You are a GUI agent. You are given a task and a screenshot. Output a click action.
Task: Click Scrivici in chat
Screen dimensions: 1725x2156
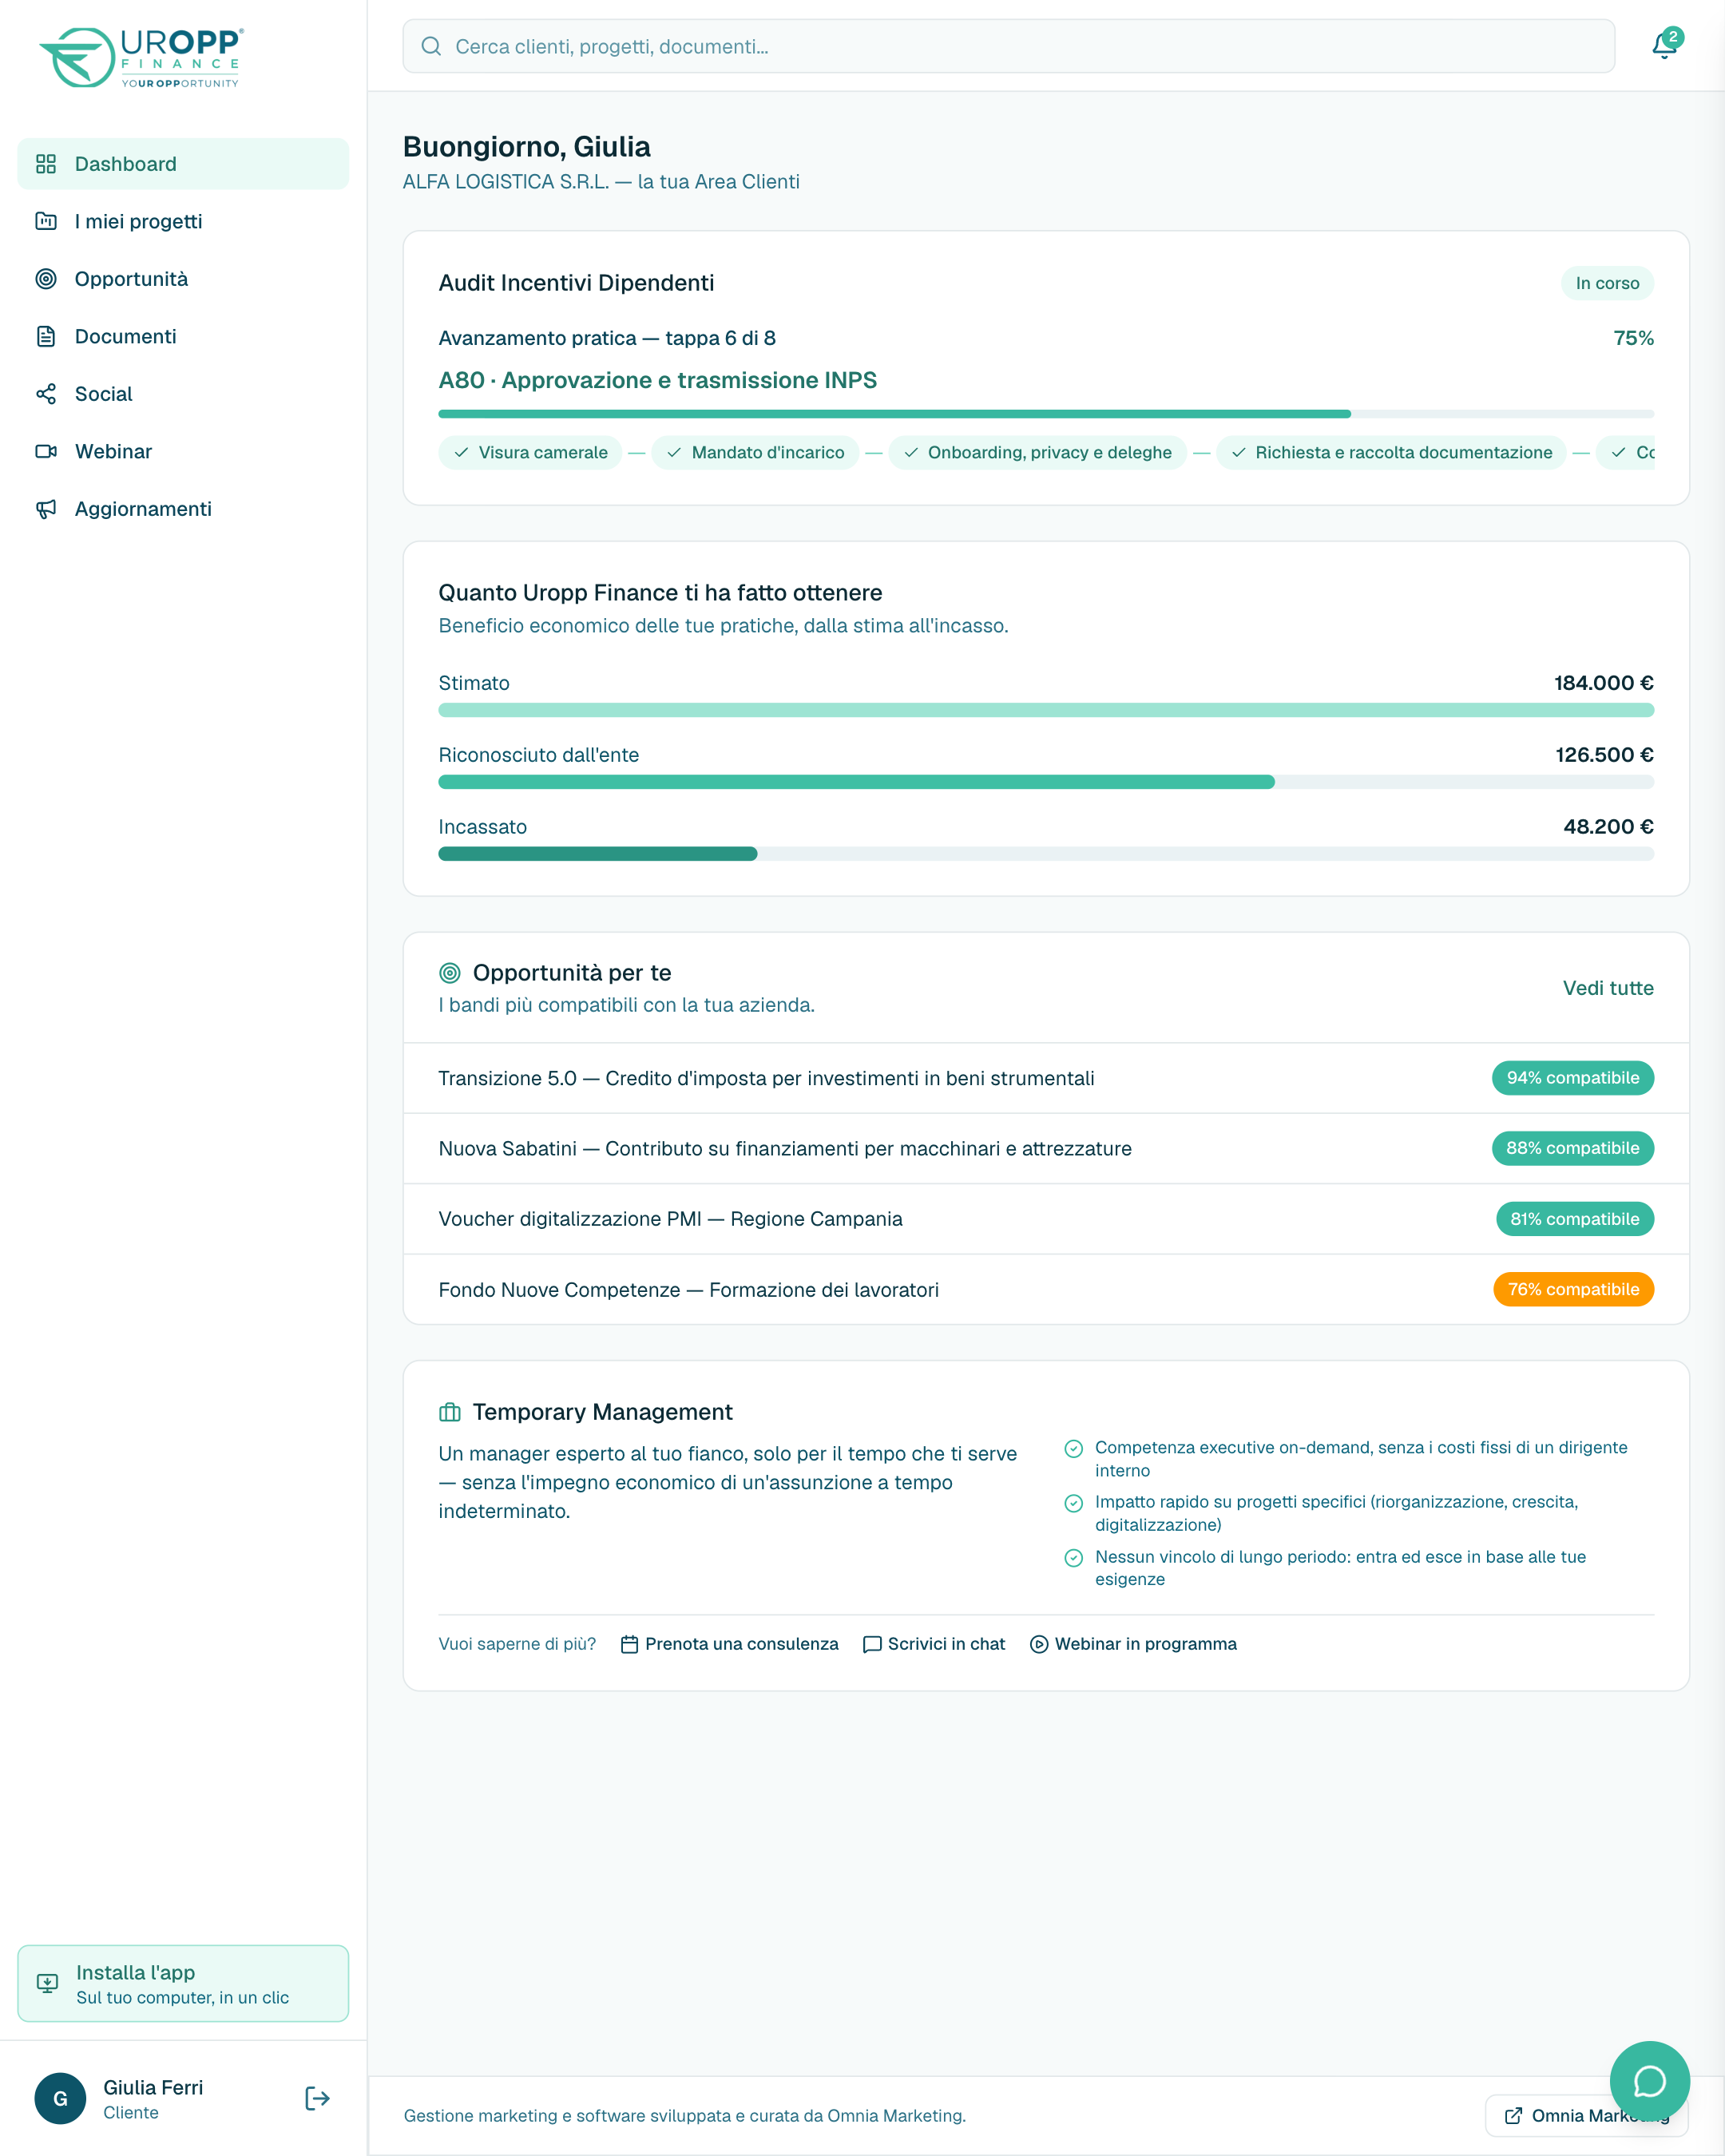point(933,1644)
